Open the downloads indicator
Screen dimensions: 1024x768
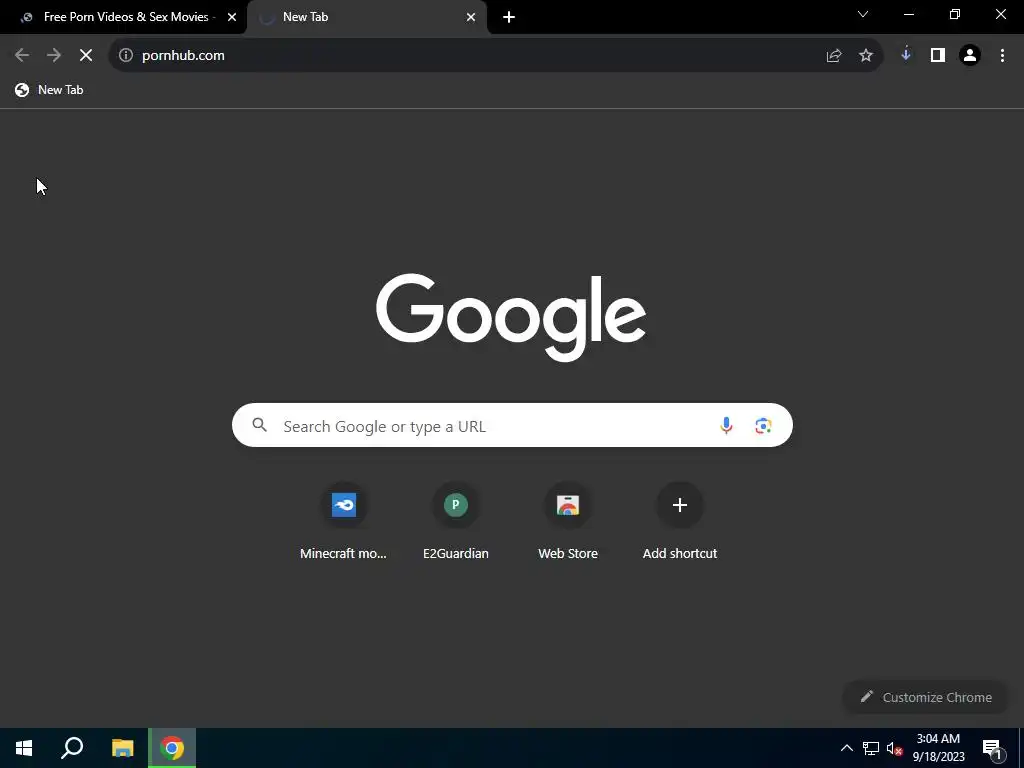tap(906, 56)
